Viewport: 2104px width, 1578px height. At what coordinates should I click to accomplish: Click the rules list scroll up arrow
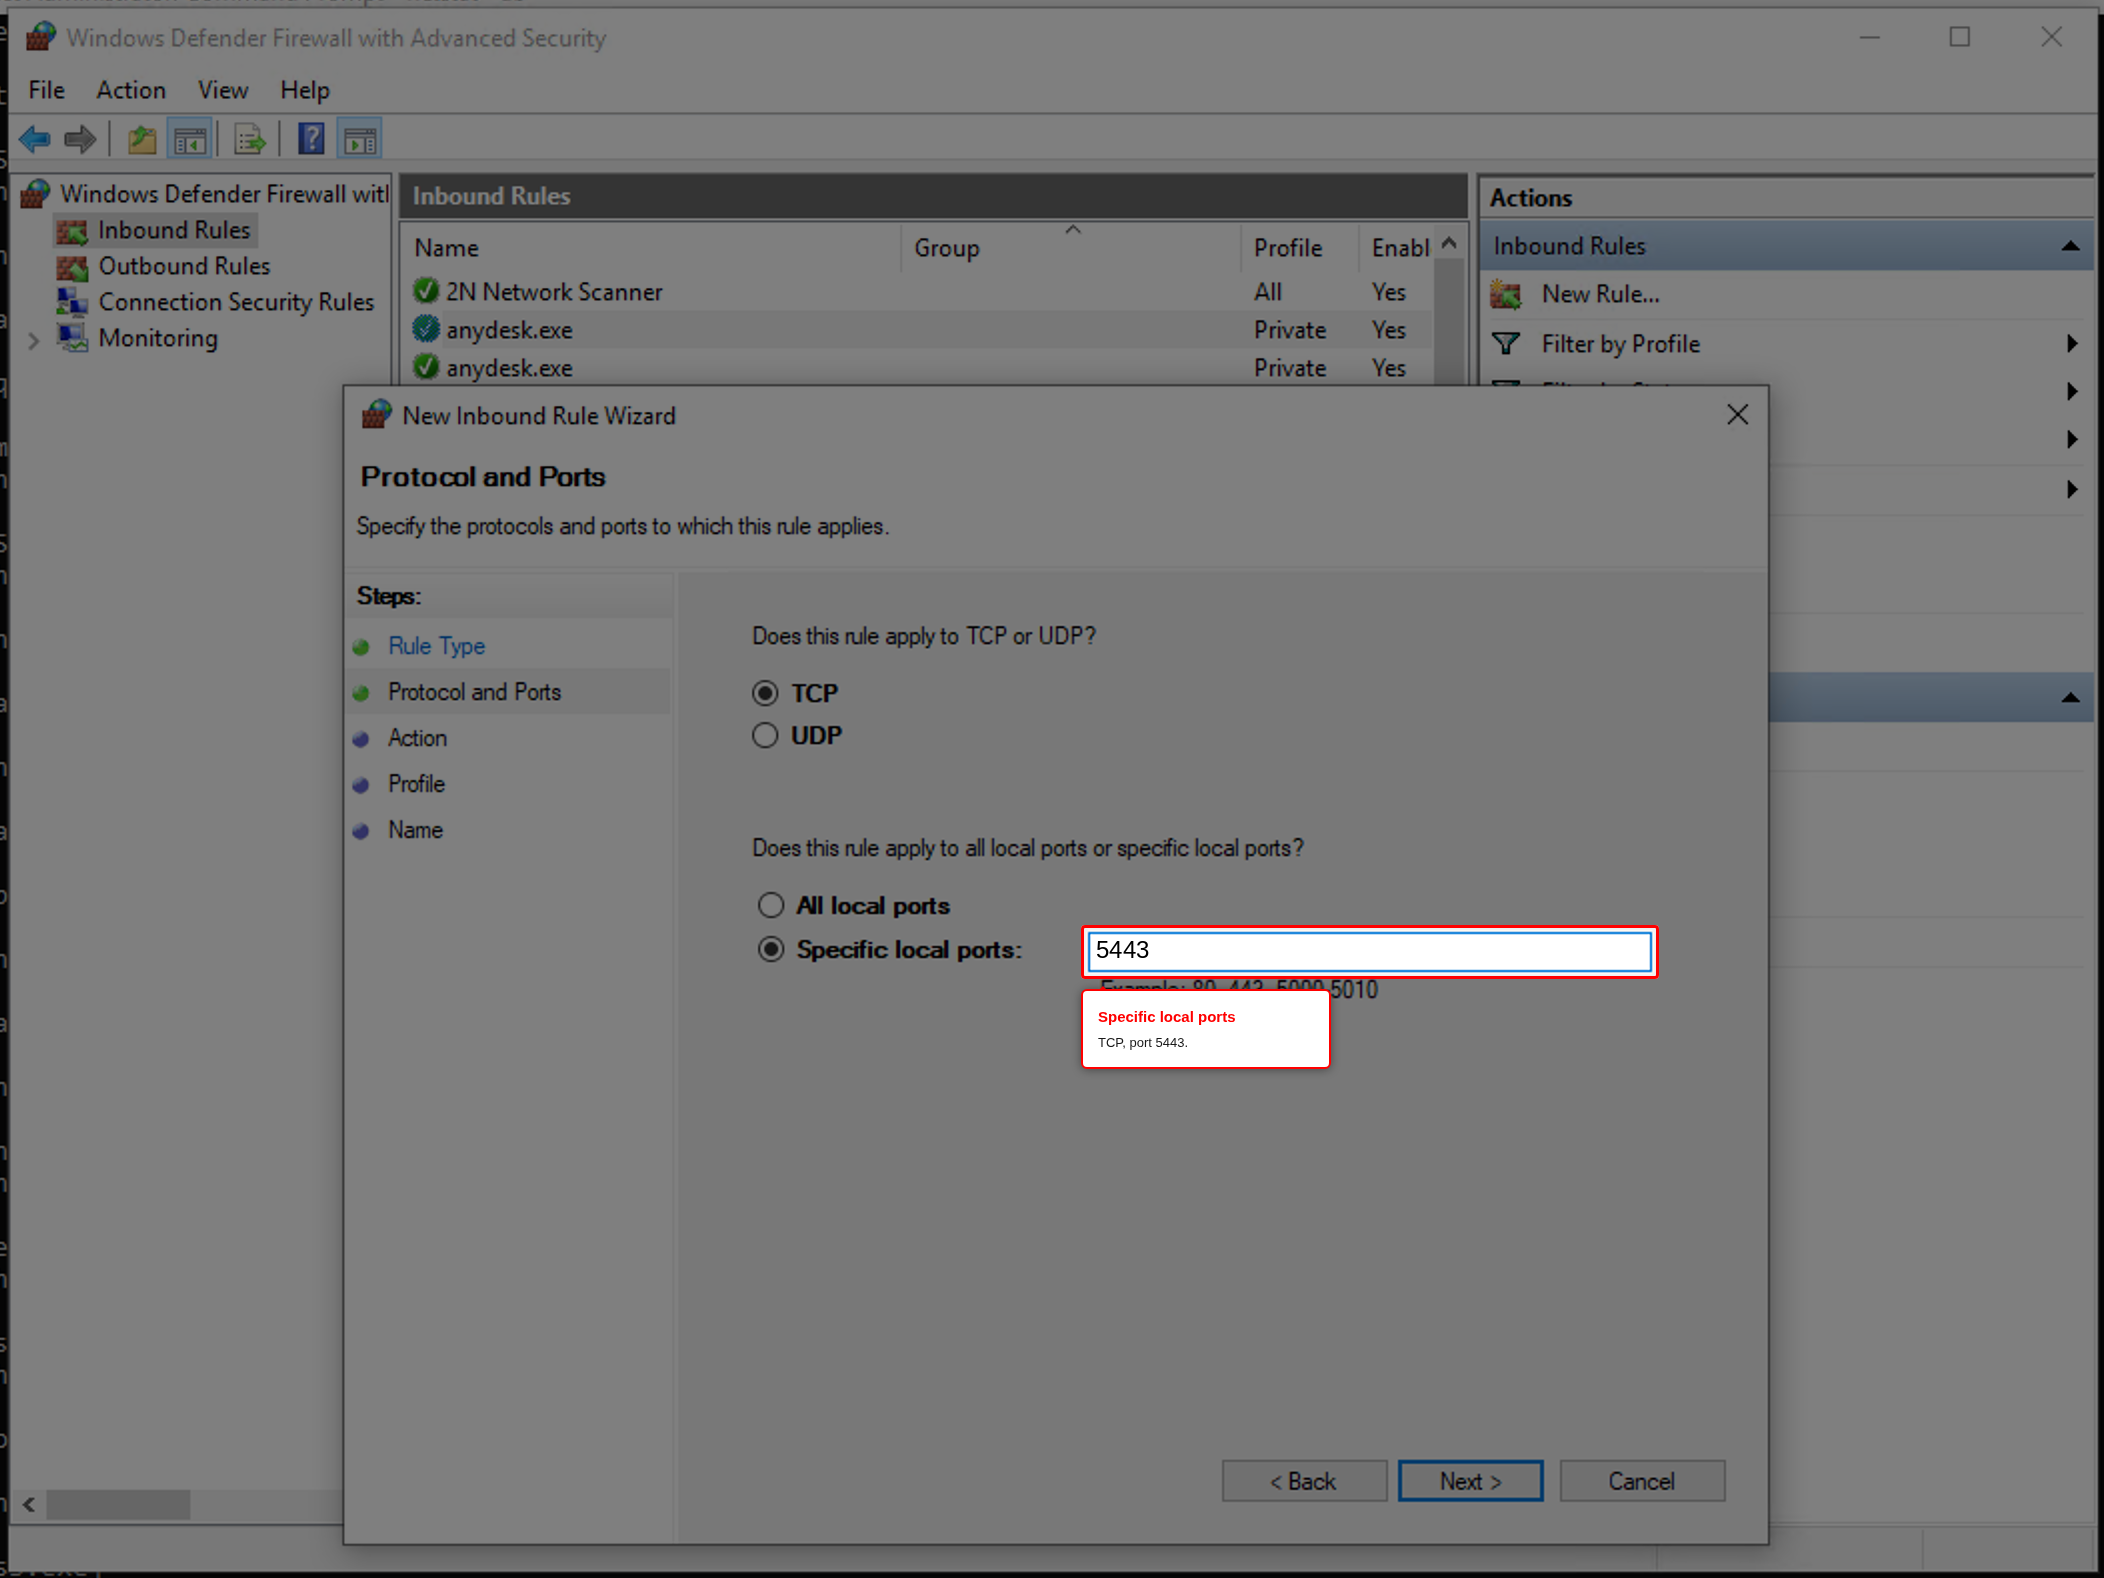1449,245
